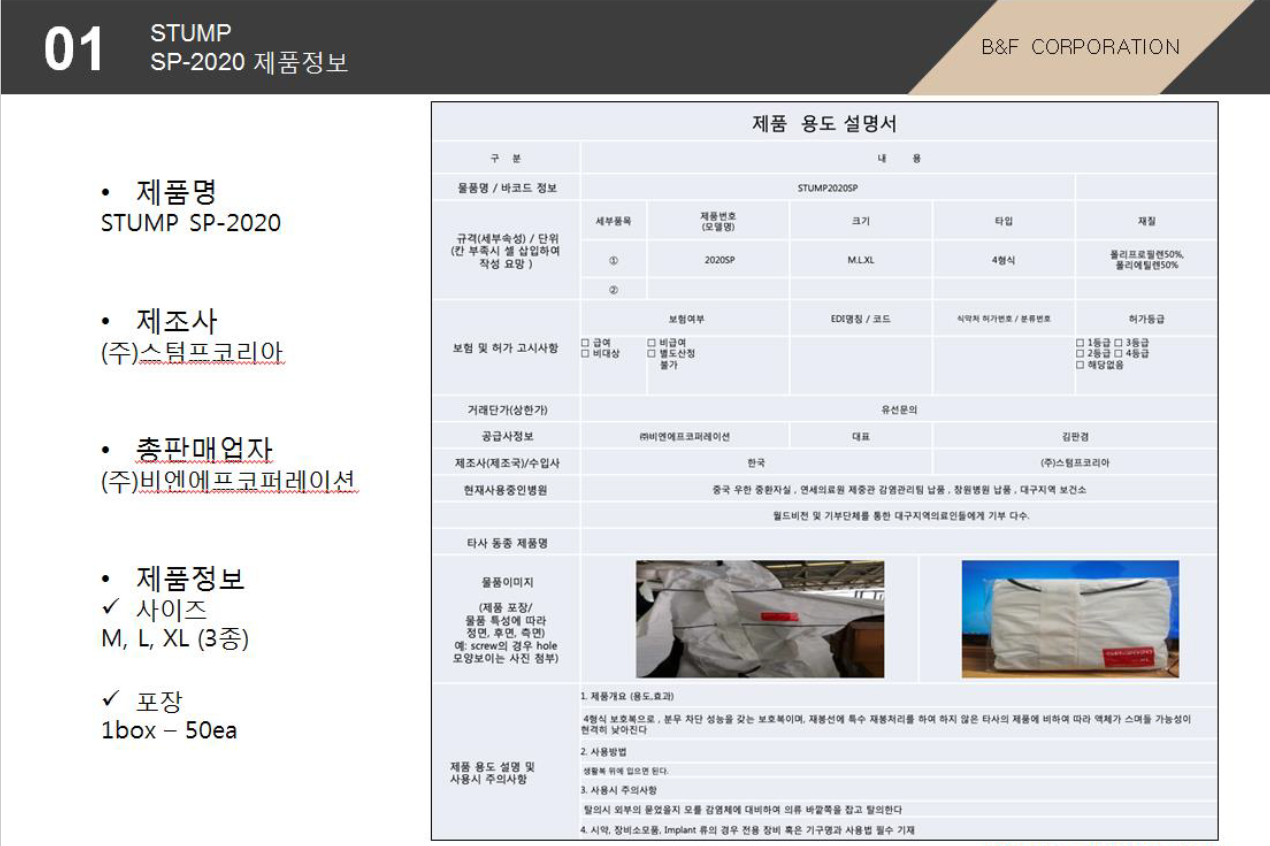
Task: Click the '생활복 위에 입으면 된다.' line
Action: coord(626,771)
